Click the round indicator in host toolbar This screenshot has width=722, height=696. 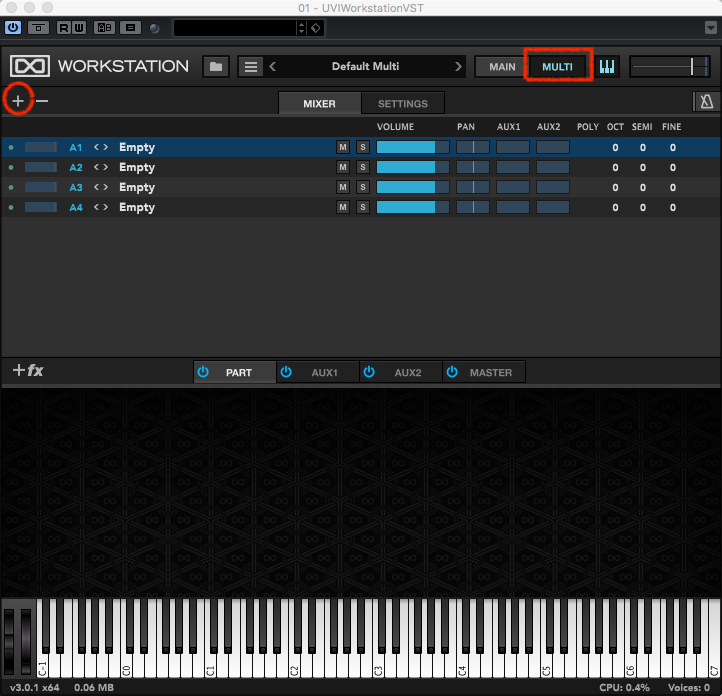(154, 28)
